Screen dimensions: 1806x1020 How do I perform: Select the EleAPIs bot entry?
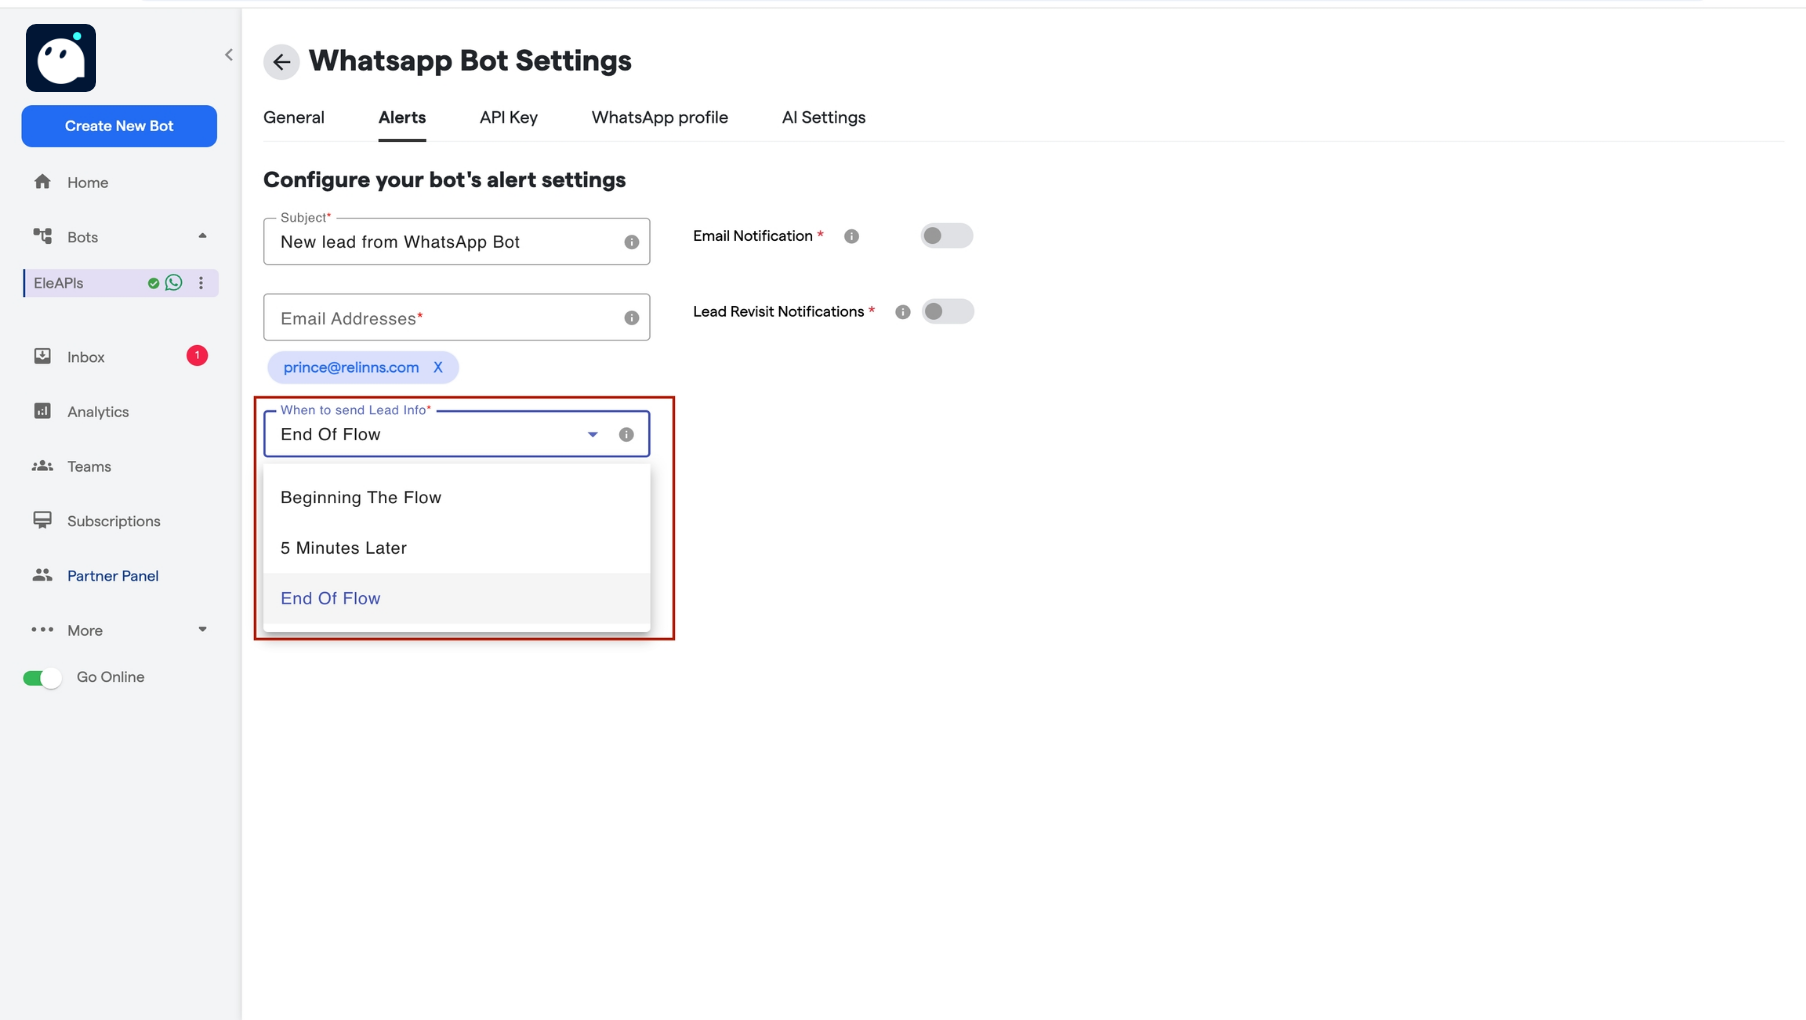pos(120,283)
